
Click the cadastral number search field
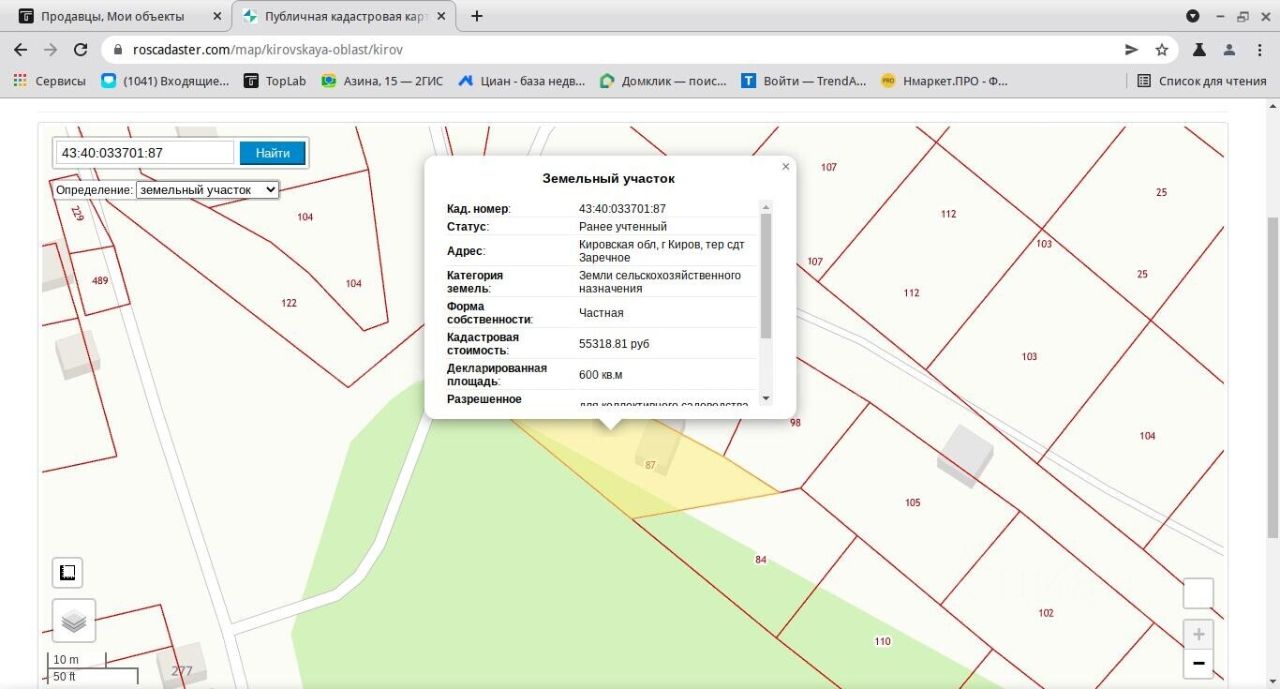click(146, 153)
